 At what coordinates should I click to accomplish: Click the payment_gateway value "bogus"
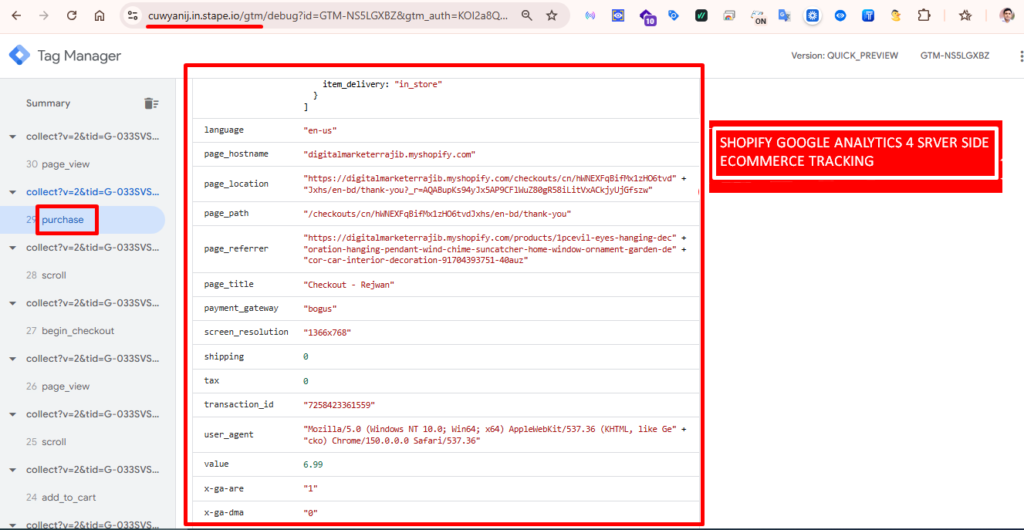pos(320,308)
